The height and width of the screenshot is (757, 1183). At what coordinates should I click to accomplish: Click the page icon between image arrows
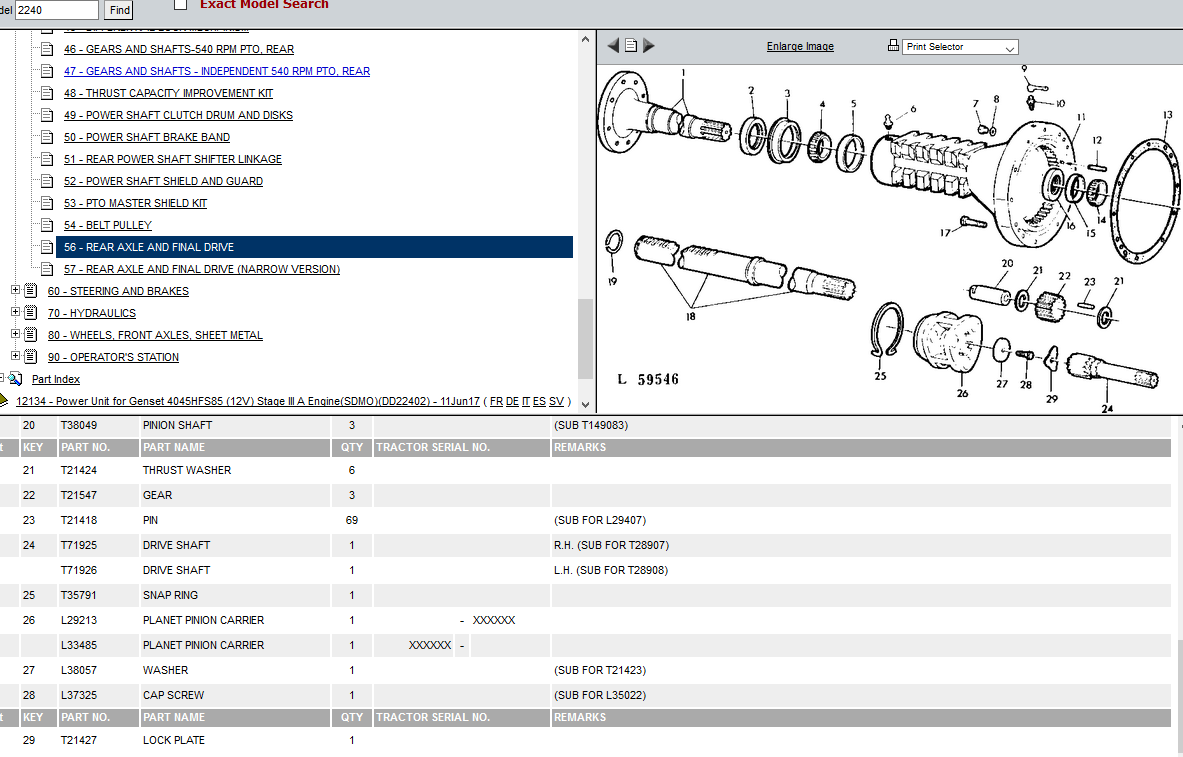click(631, 46)
